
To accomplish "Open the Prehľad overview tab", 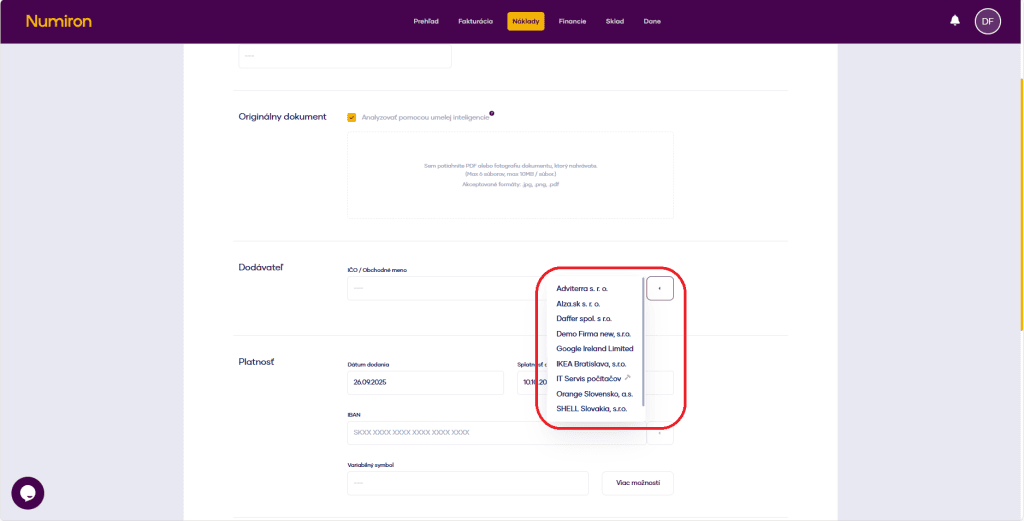I will (x=426, y=21).
